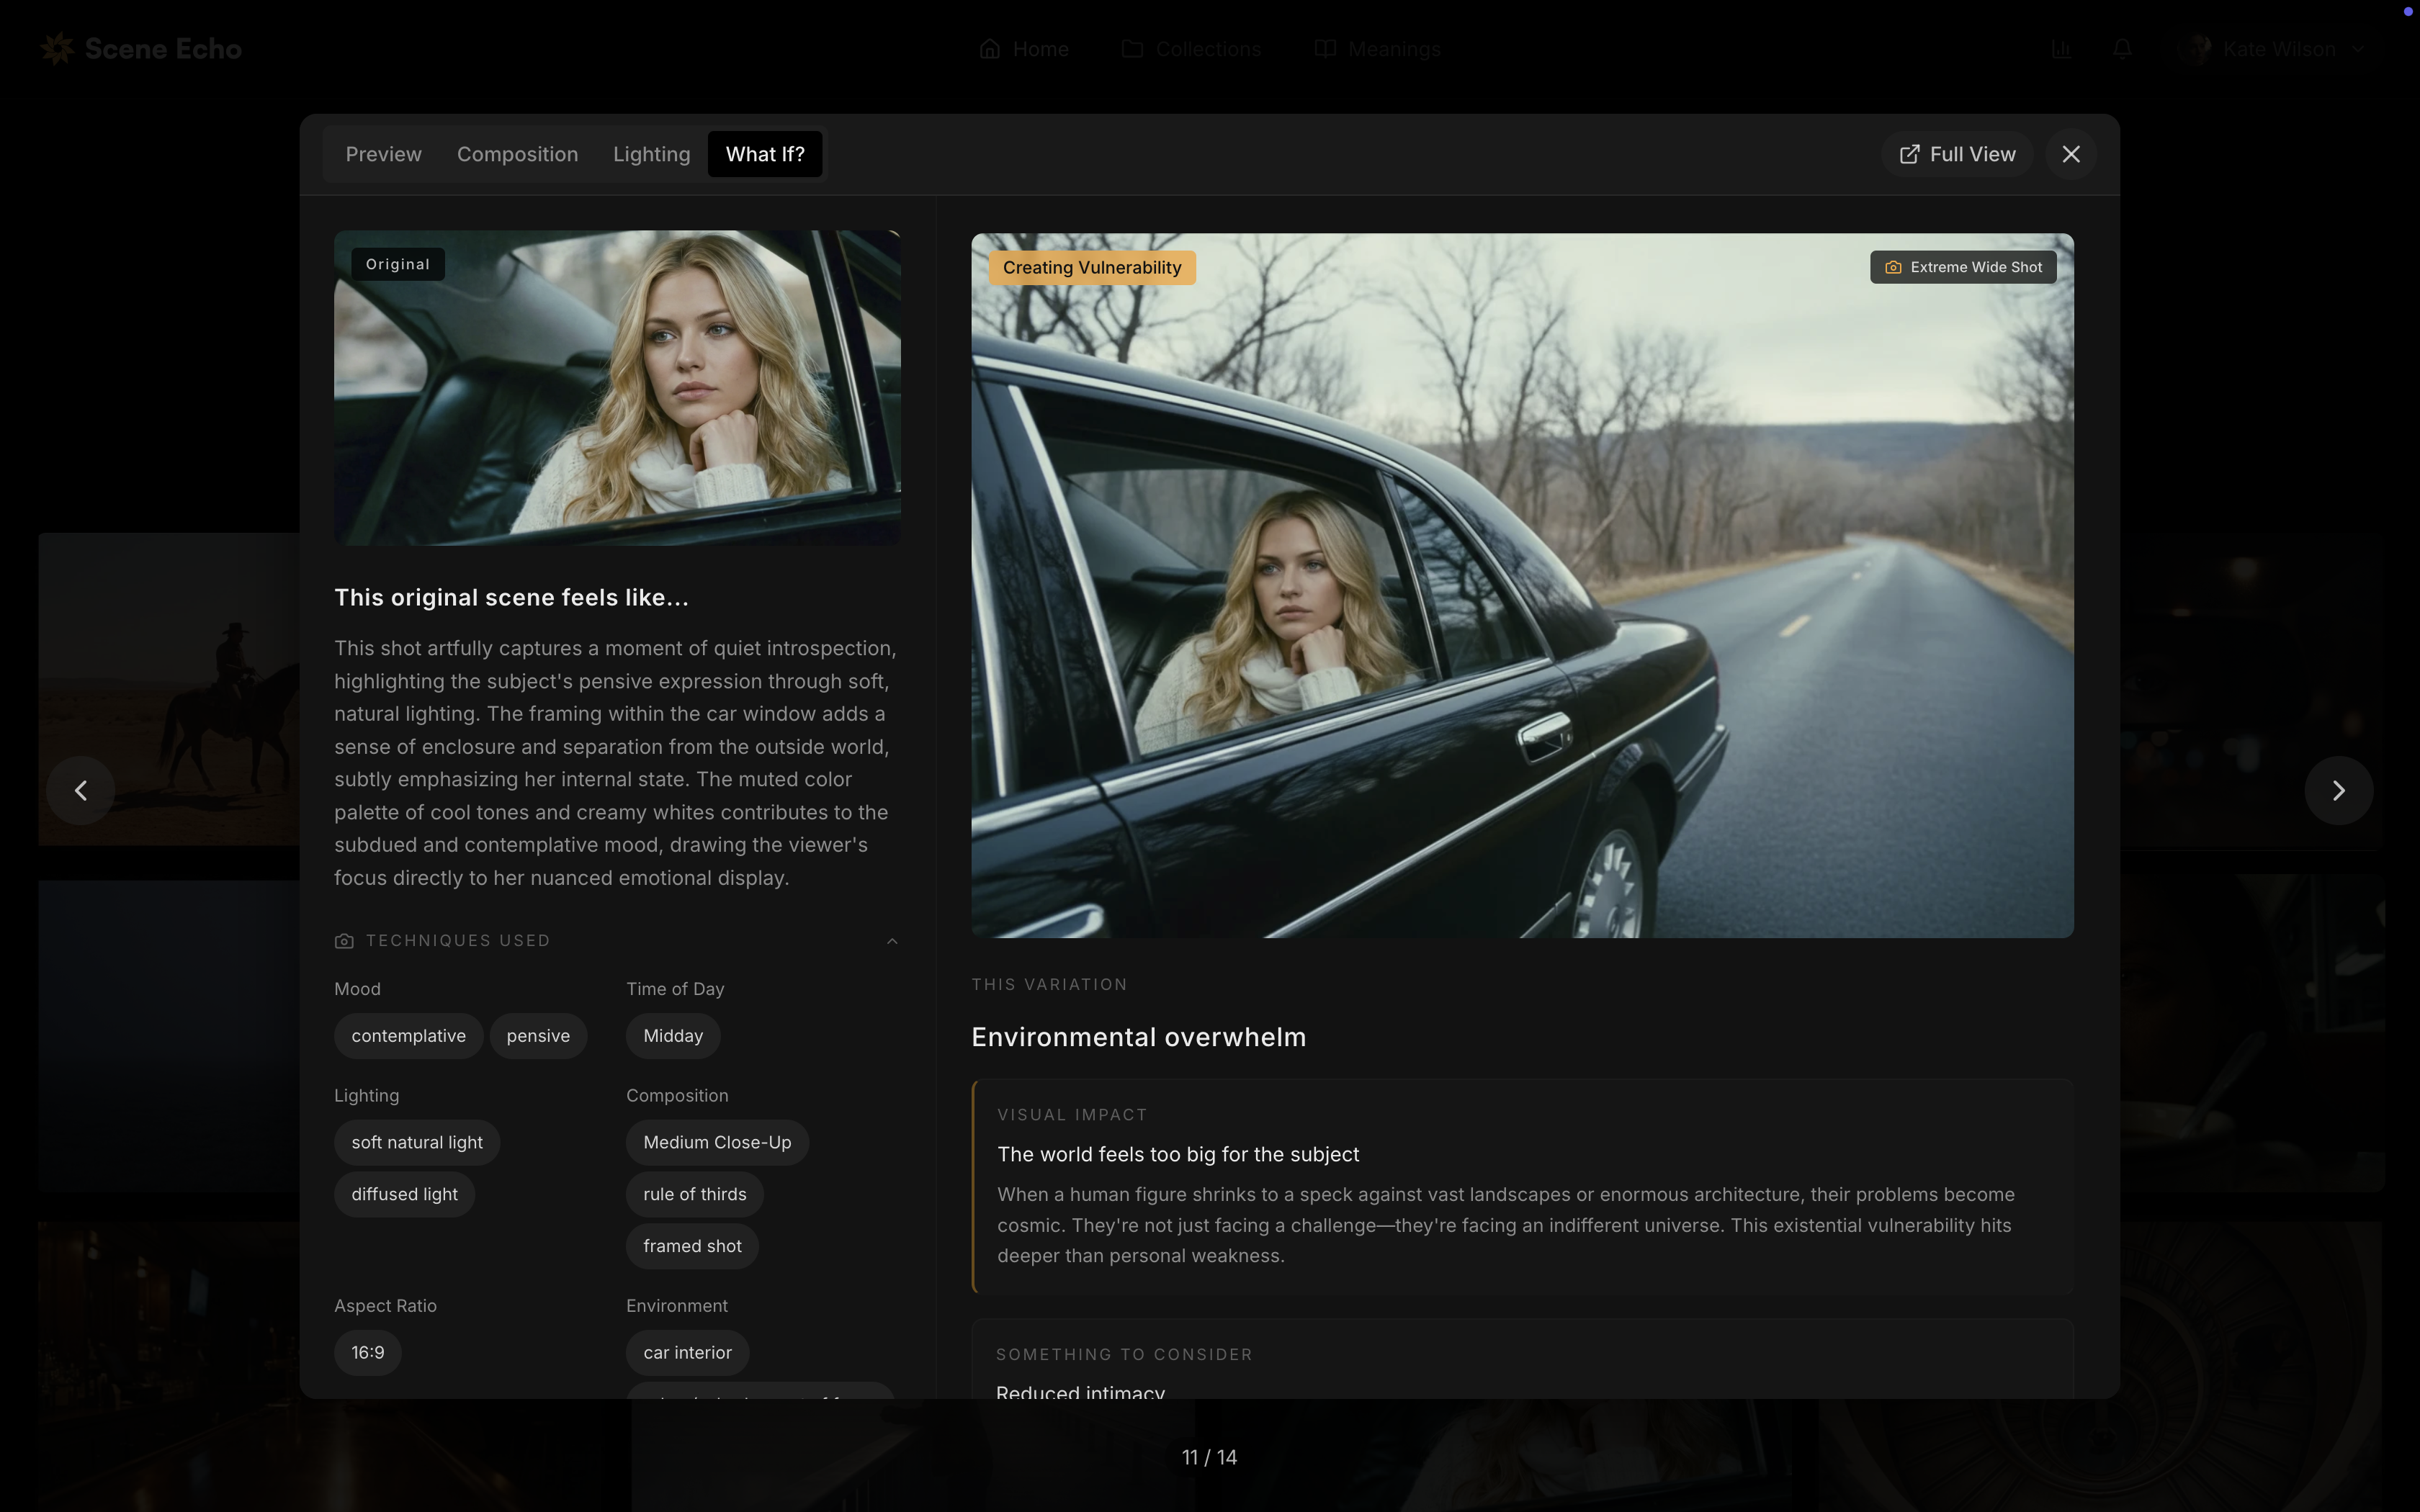This screenshot has width=2420, height=1512.
Task: Go to Collections in the top nav
Action: (x=1191, y=48)
